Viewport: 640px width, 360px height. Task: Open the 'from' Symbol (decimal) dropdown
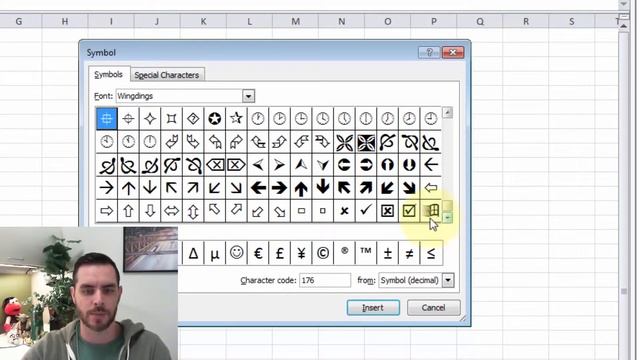pyautogui.click(x=448, y=280)
